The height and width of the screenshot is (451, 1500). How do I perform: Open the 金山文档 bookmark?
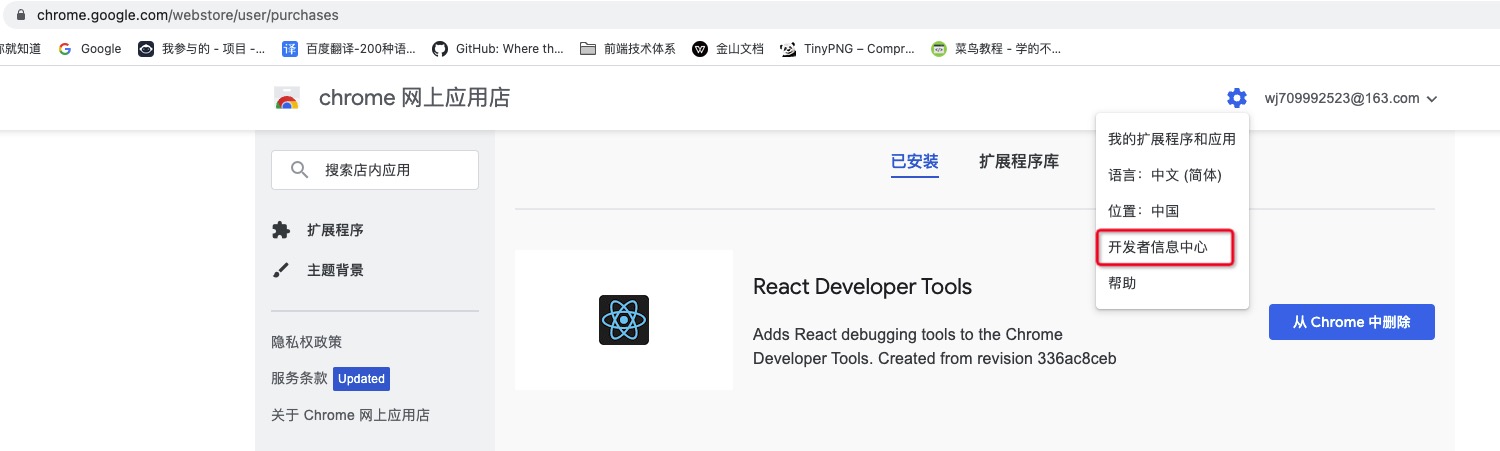click(x=728, y=48)
